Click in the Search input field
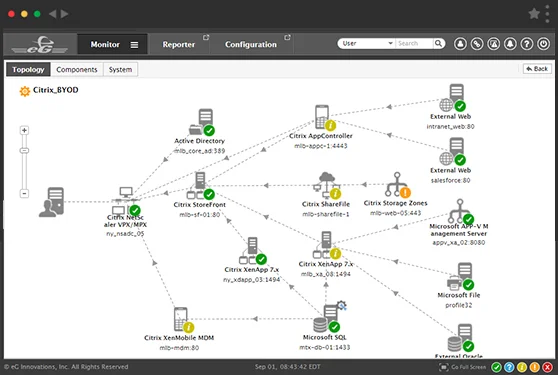Screen dimensions: 558x375 pyautogui.click(x=414, y=43)
